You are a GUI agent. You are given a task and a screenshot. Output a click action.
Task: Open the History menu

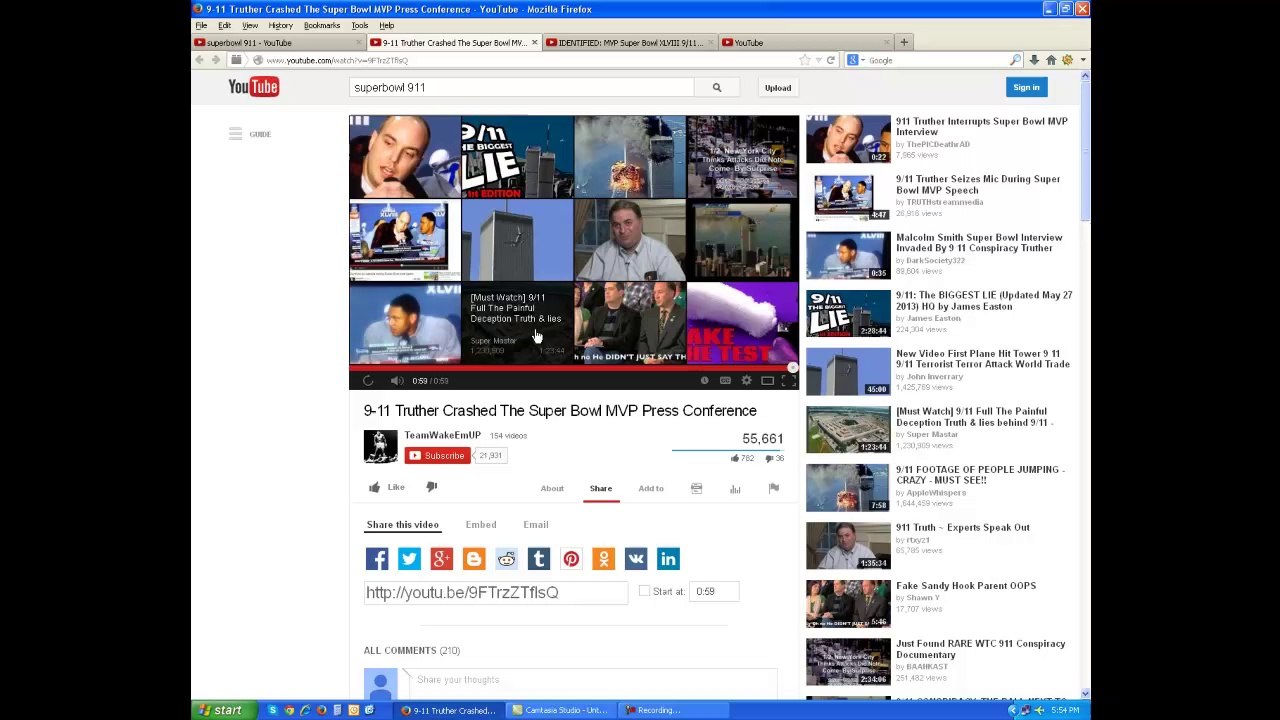point(280,25)
